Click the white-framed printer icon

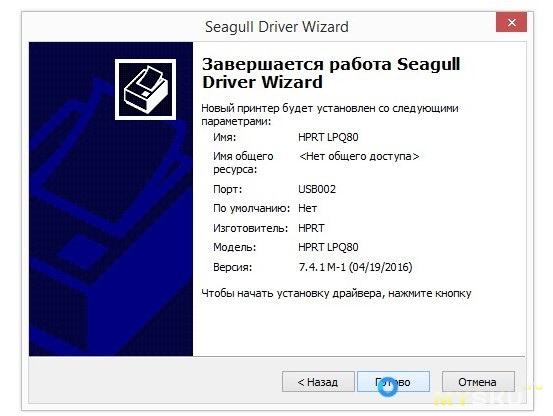(145, 90)
